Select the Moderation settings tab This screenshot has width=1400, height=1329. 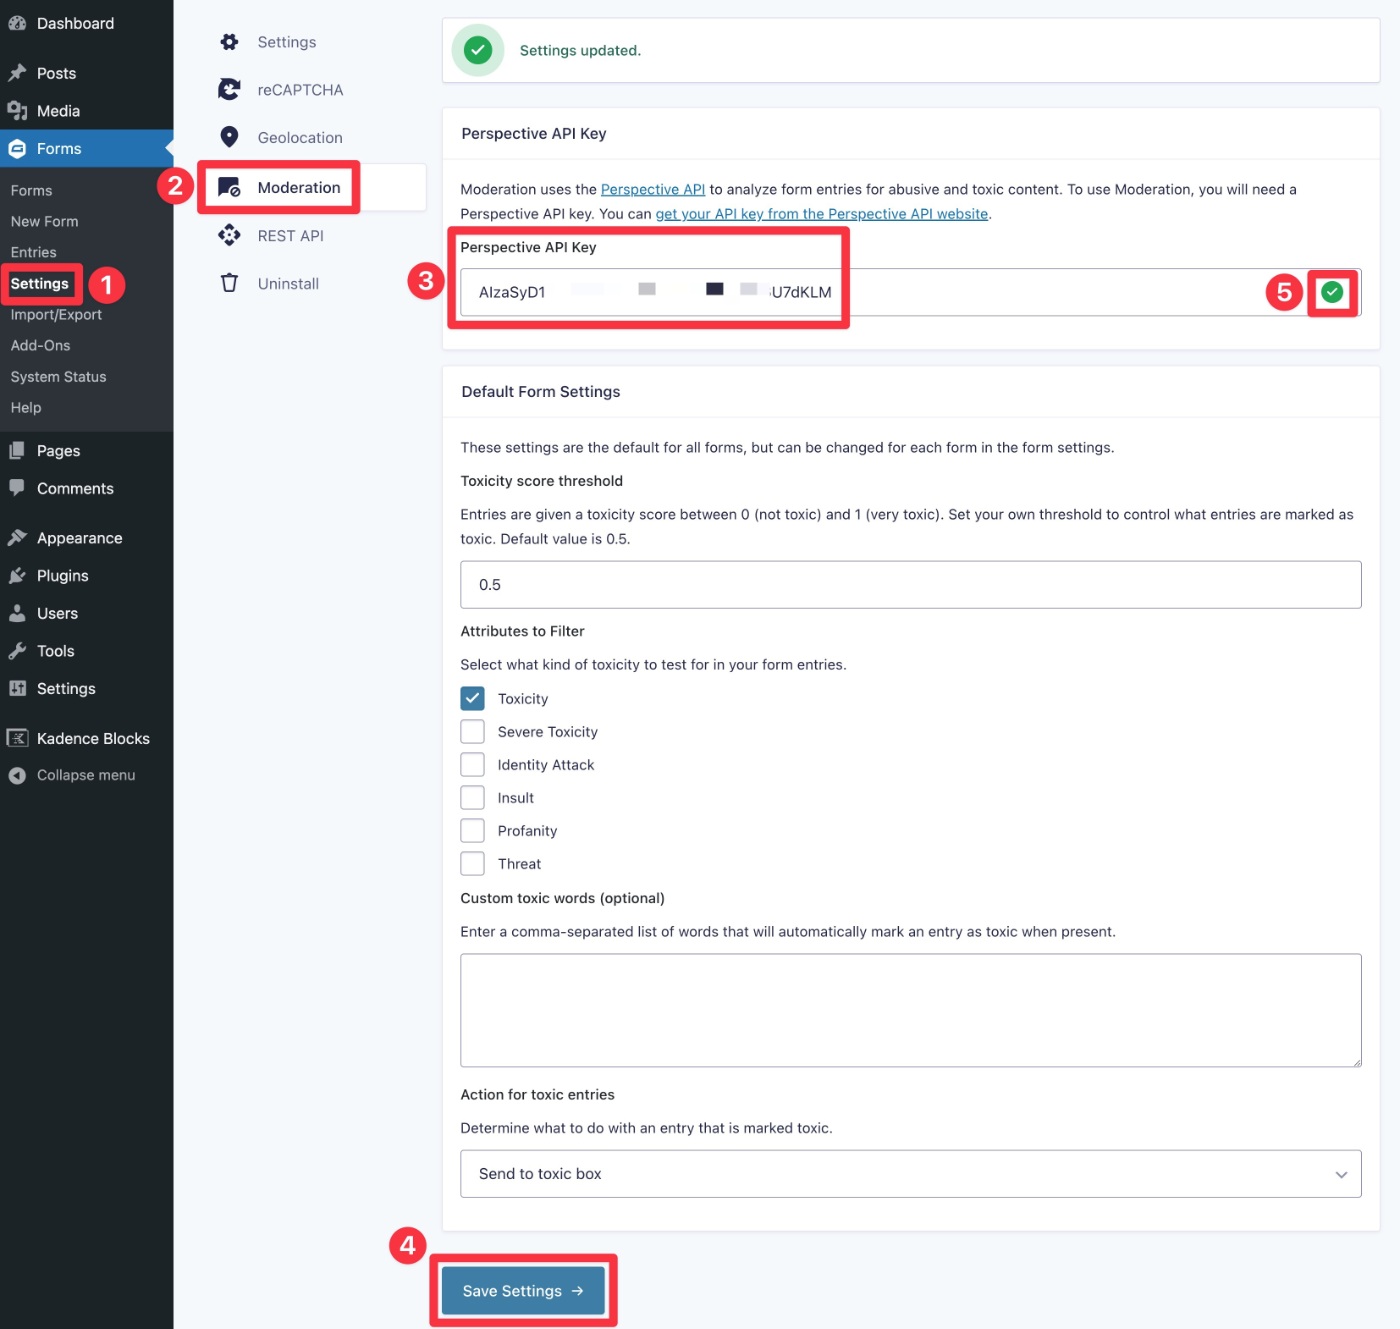[x=299, y=187]
